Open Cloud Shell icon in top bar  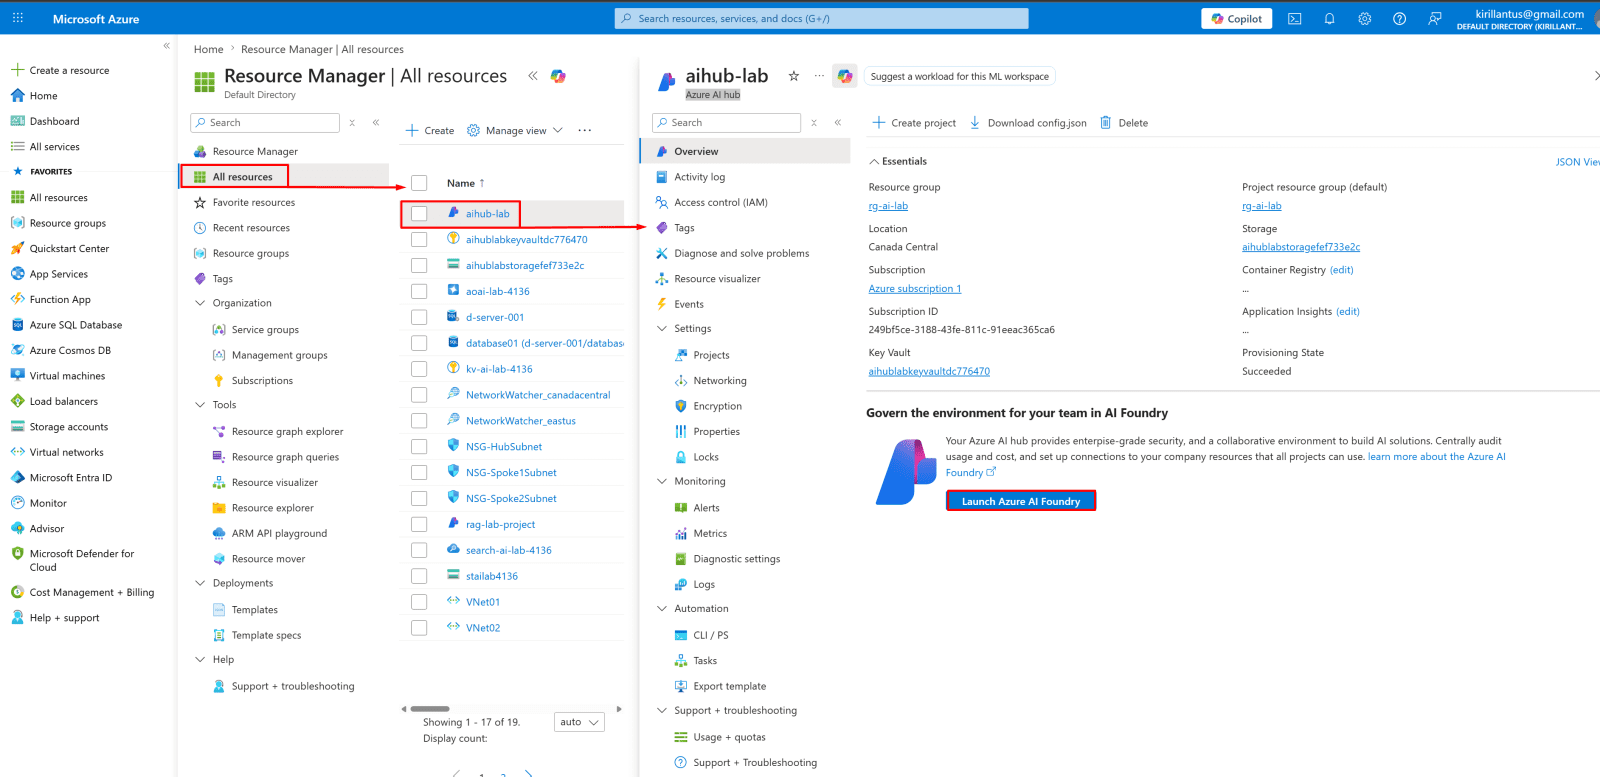(1294, 18)
